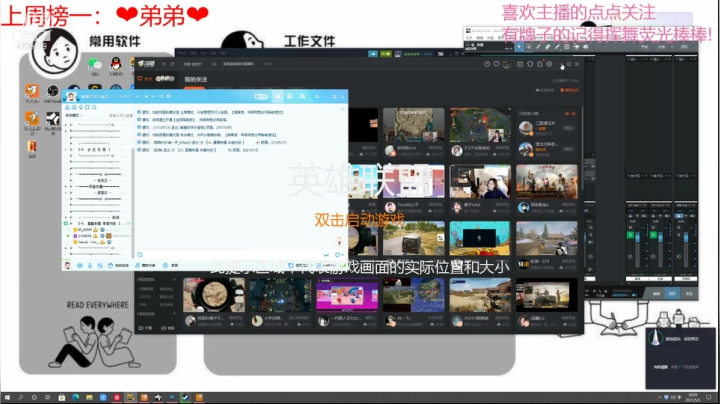Click member list icon in YY channel panel

67,107
